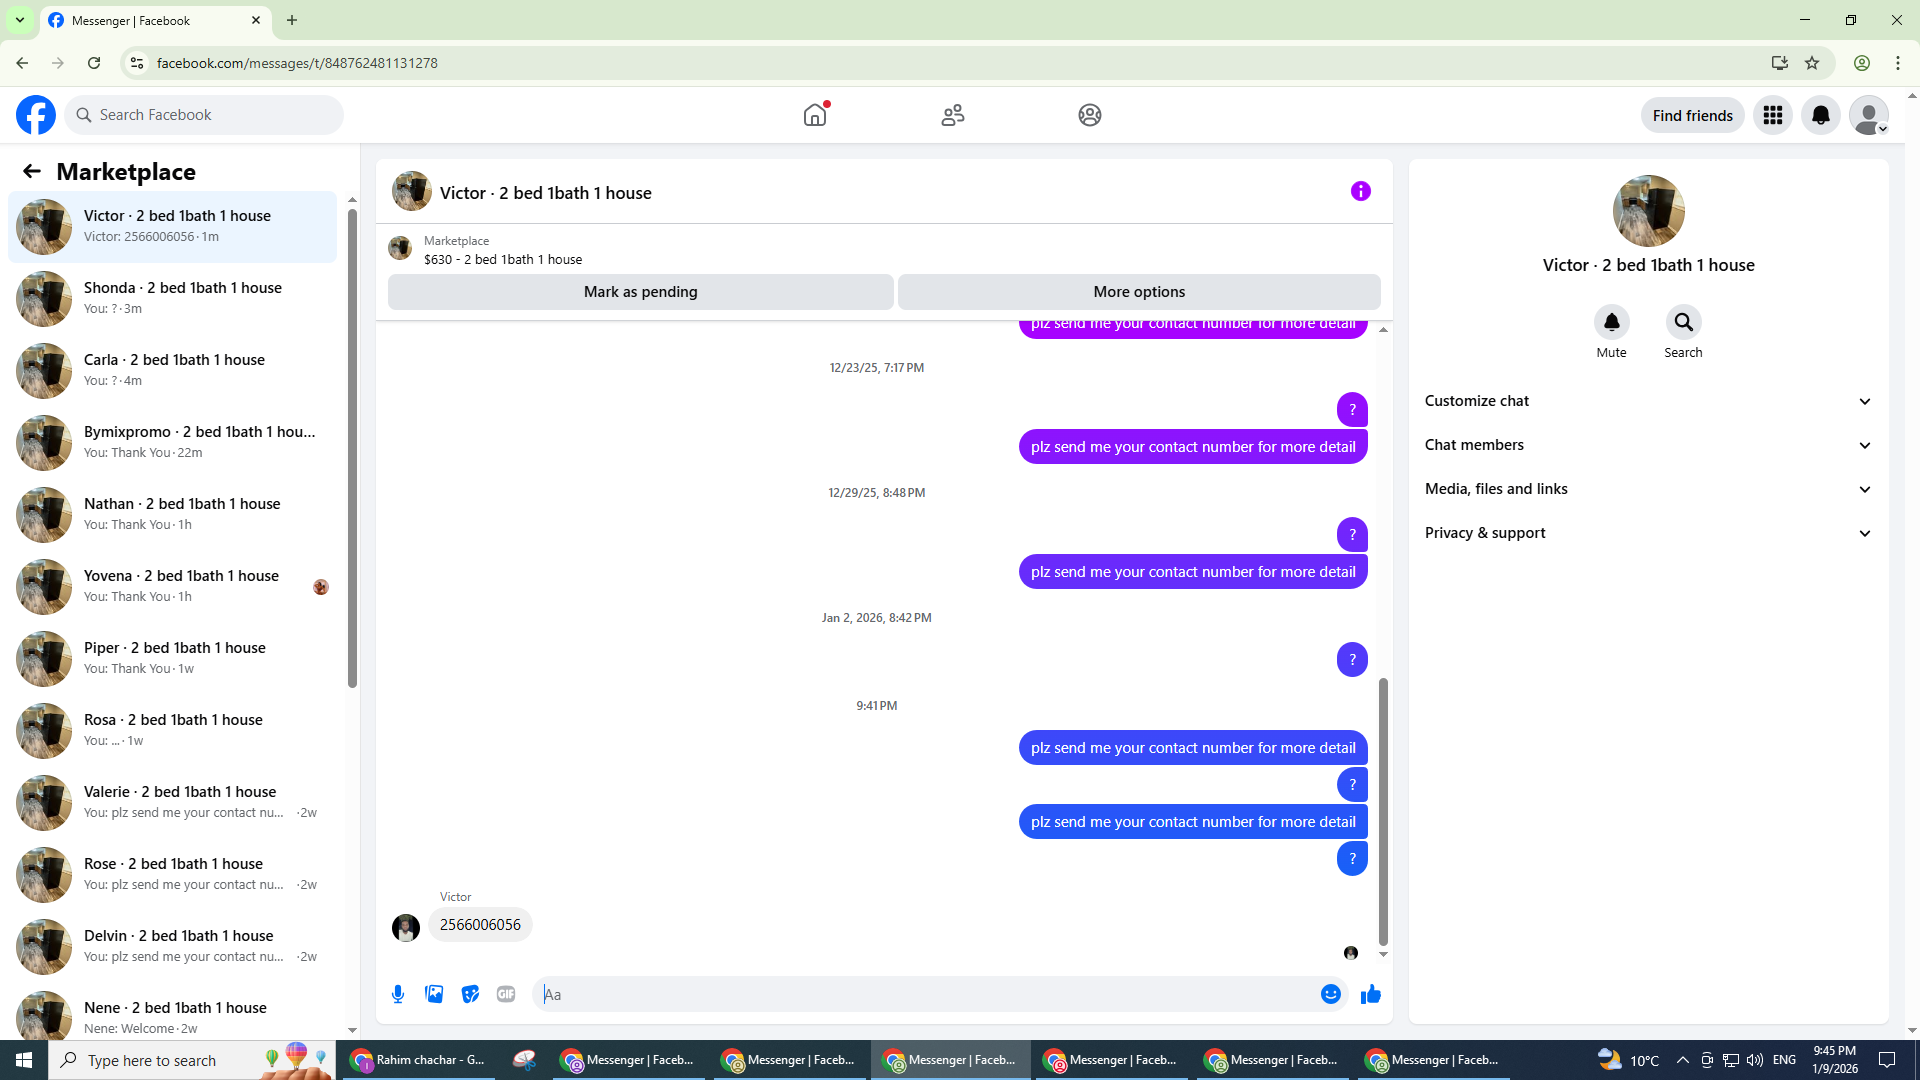
Task: Open the emoji picker in the message box
Action: (x=1330, y=994)
